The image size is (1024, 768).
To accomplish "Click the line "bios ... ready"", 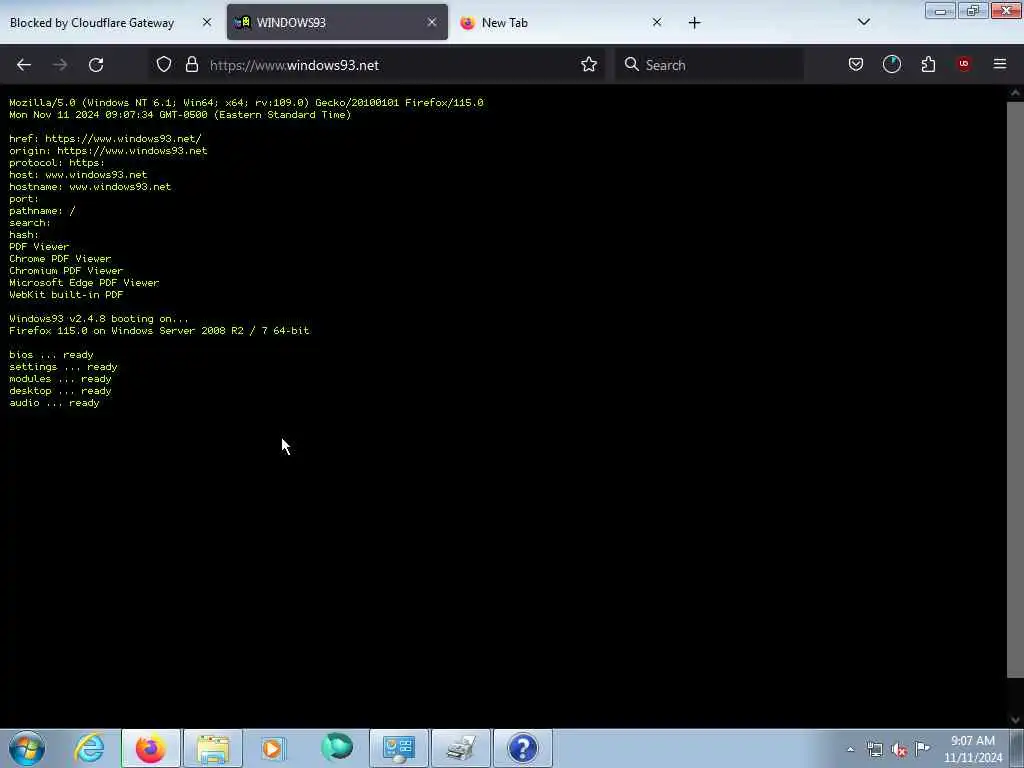I will click(51, 355).
